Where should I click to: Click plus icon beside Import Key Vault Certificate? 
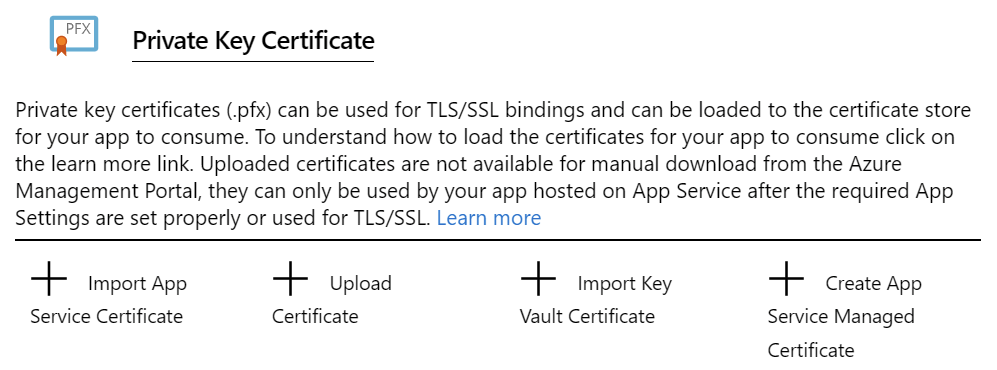(x=539, y=278)
